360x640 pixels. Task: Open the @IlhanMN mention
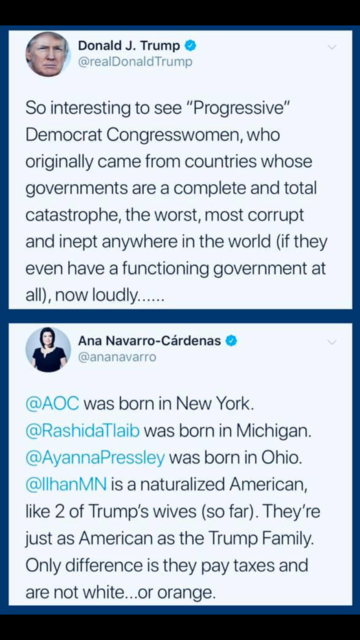pyautogui.click(x=66, y=484)
